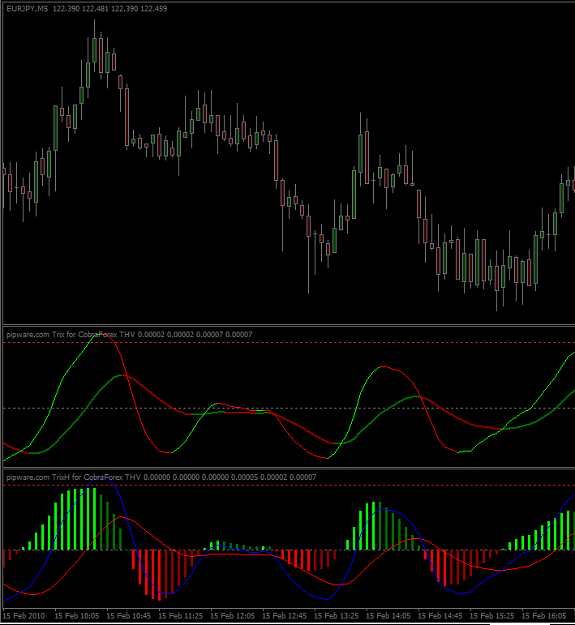This screenshot has height=625, width=575.
Task: Click the 122.481 high price value
Action: pyautogui.click(x=95, y=8)
